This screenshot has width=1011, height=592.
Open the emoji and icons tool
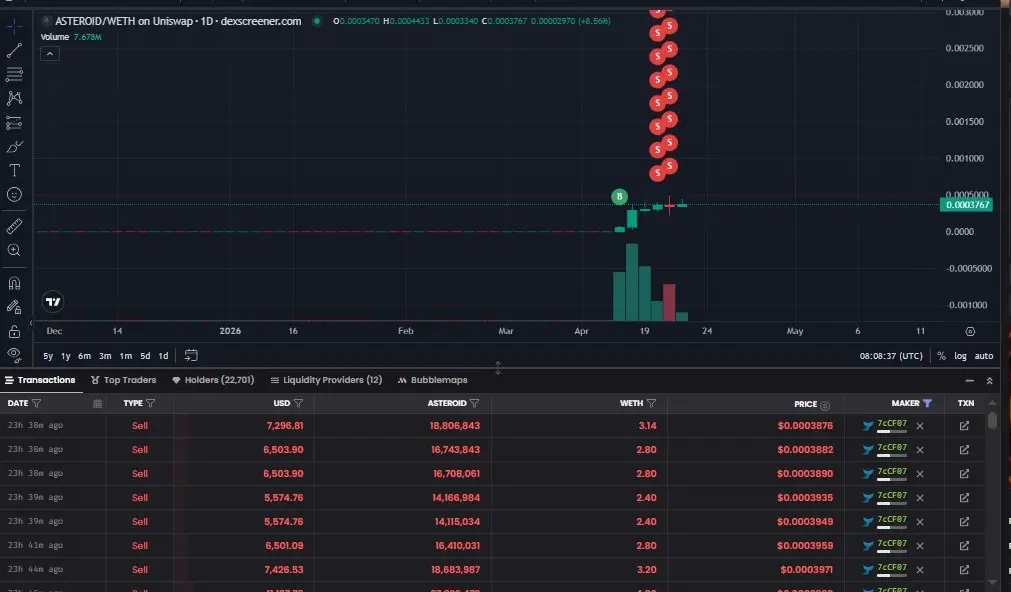coord(14,195)
